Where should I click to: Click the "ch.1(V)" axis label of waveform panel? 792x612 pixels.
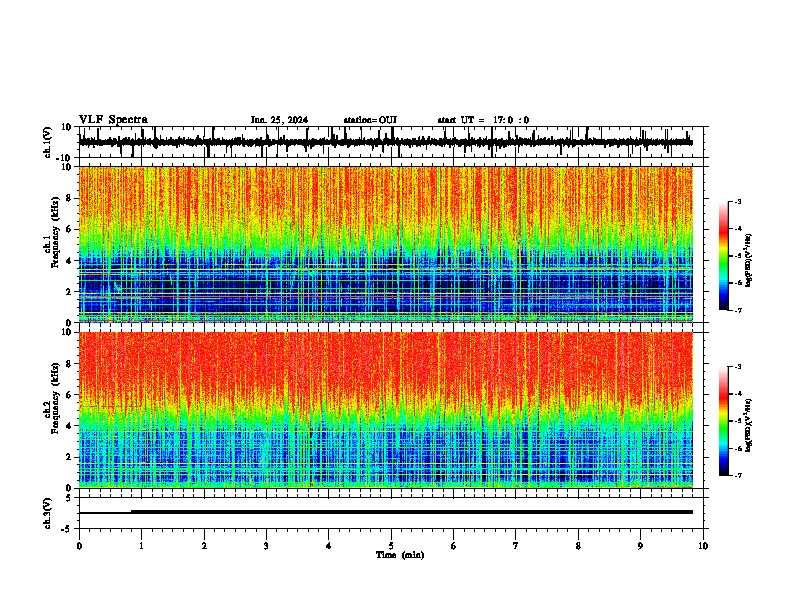pyautogui.click(x=47, y=142)
